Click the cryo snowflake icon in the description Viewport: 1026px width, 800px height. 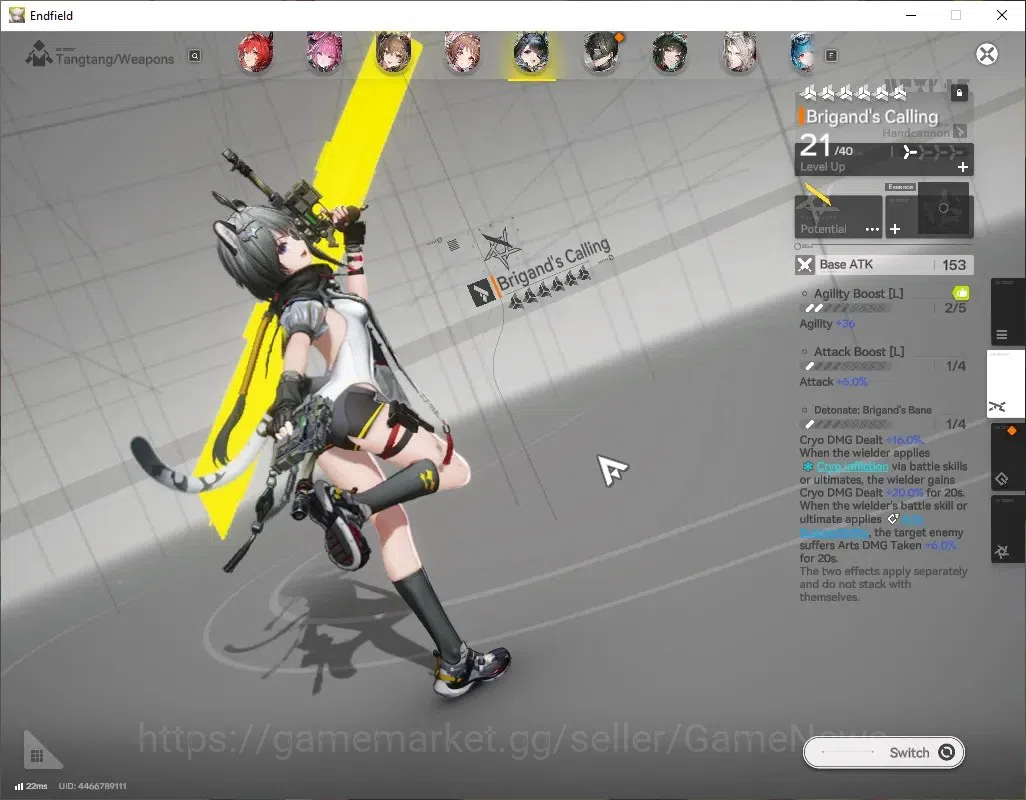(808, 466)
